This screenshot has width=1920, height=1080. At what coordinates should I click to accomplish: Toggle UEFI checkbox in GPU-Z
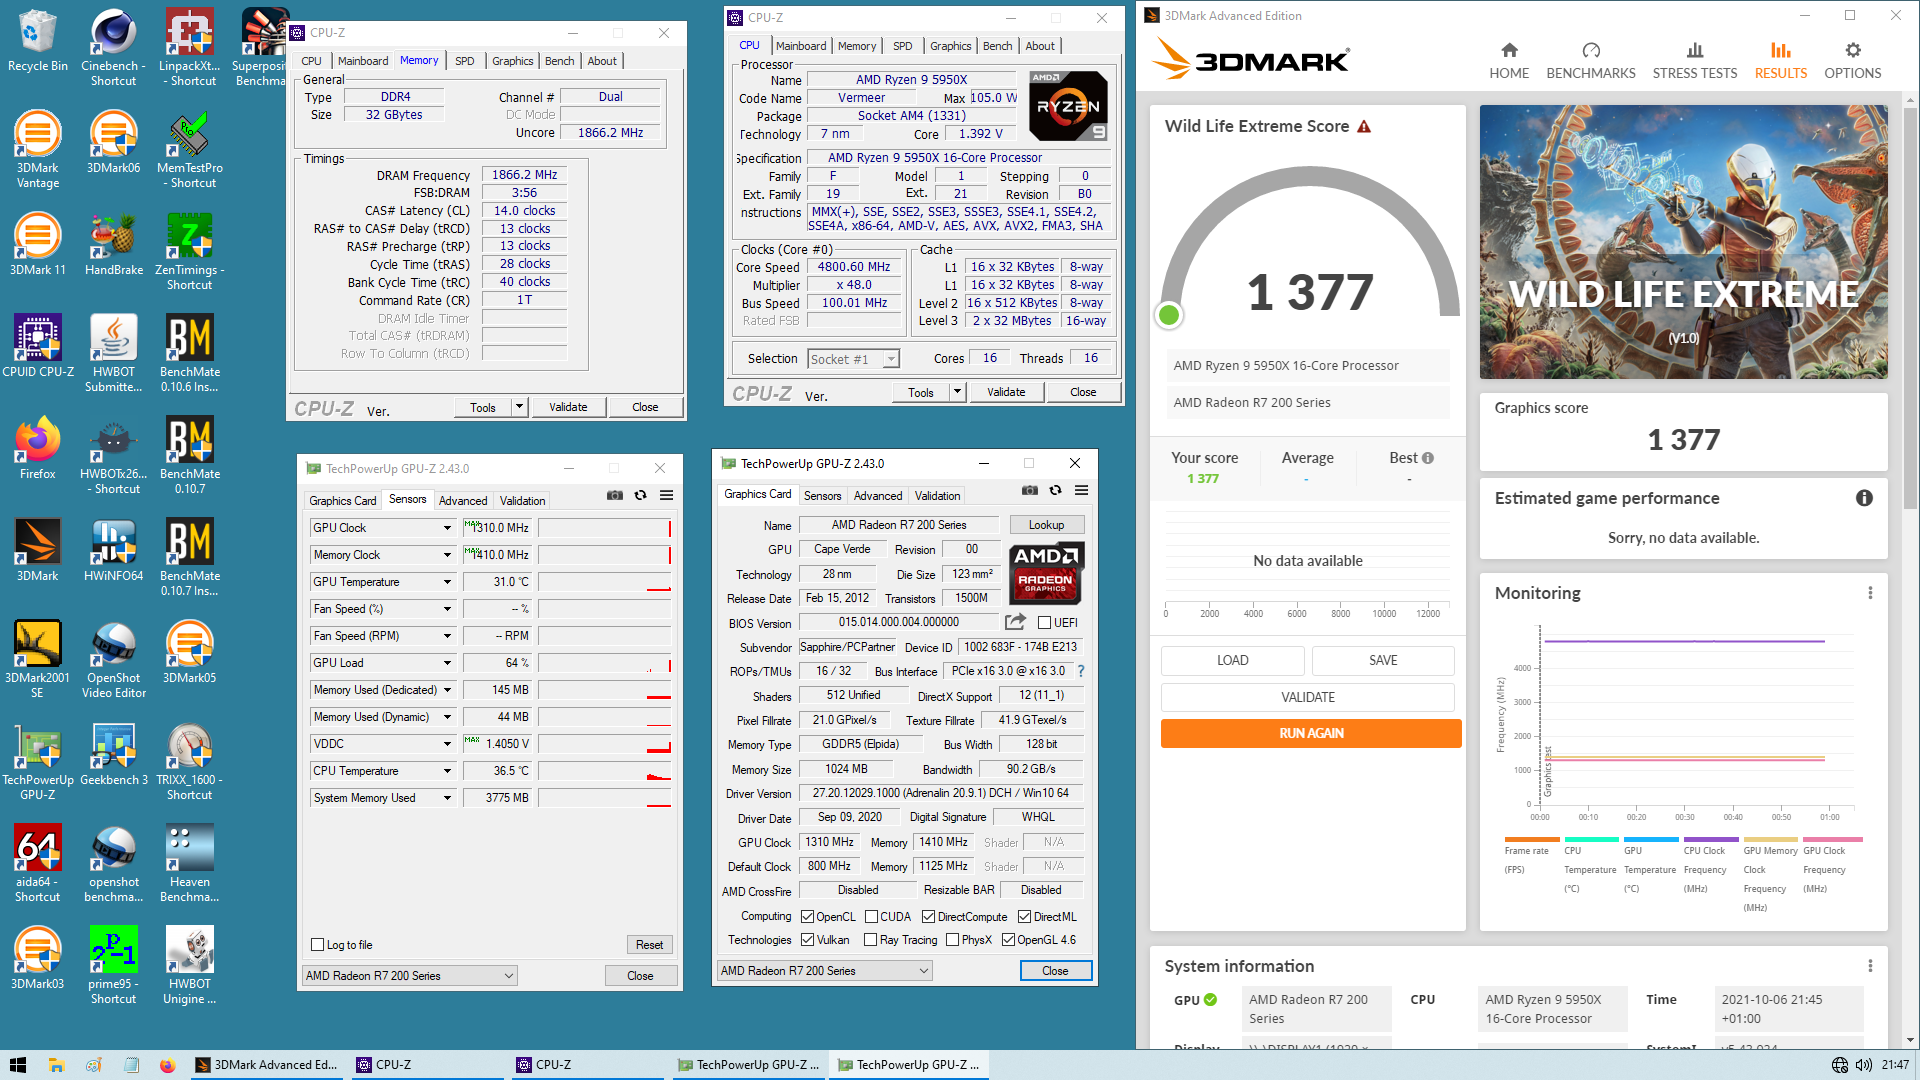(x=1044, y=623)
